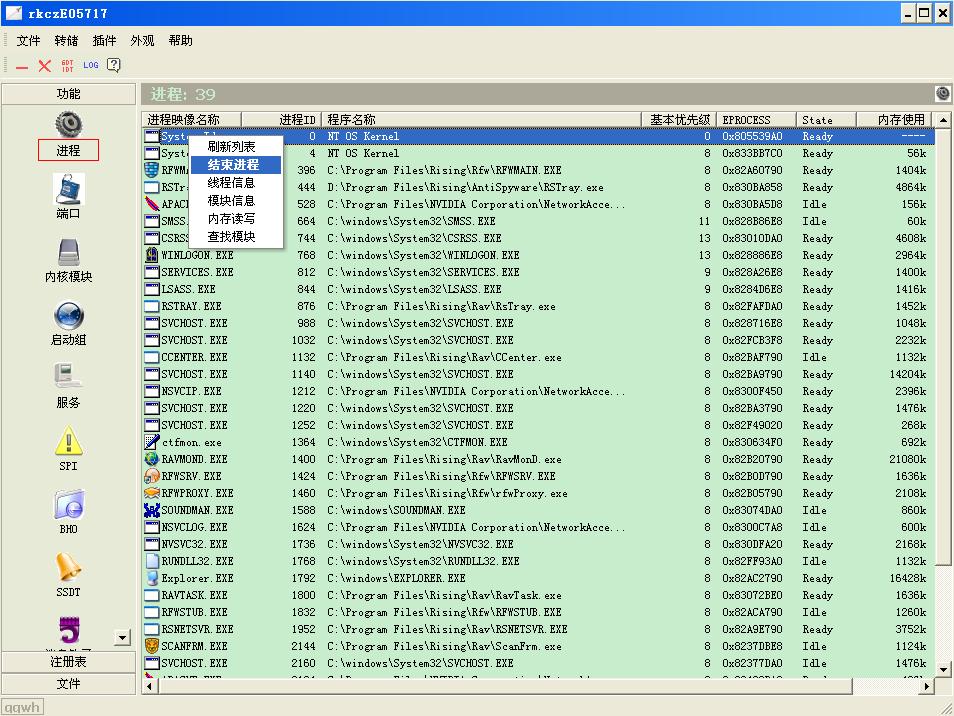This screenshot has width=954, height=716.
Task: Click the vertical scrollbar thumb
Action: [943, 347]
